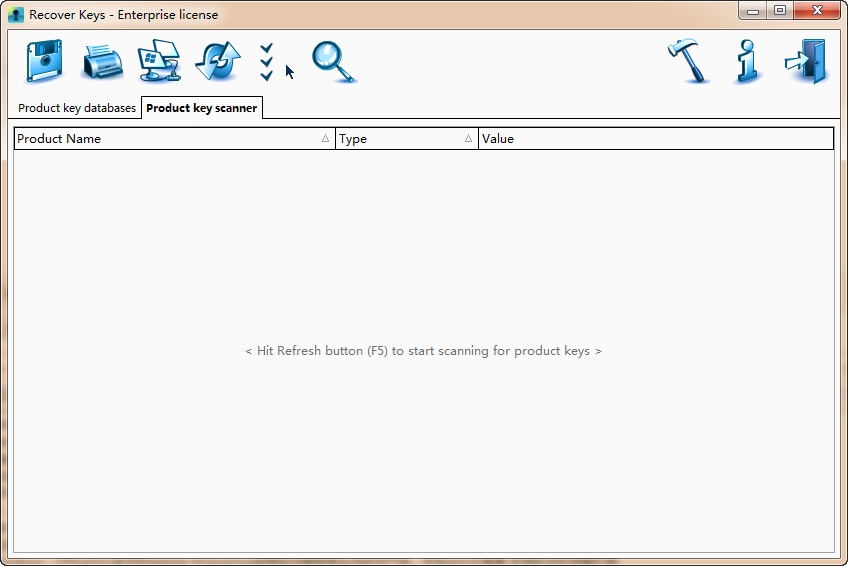Click the scan another computer icon

point(160,61)
